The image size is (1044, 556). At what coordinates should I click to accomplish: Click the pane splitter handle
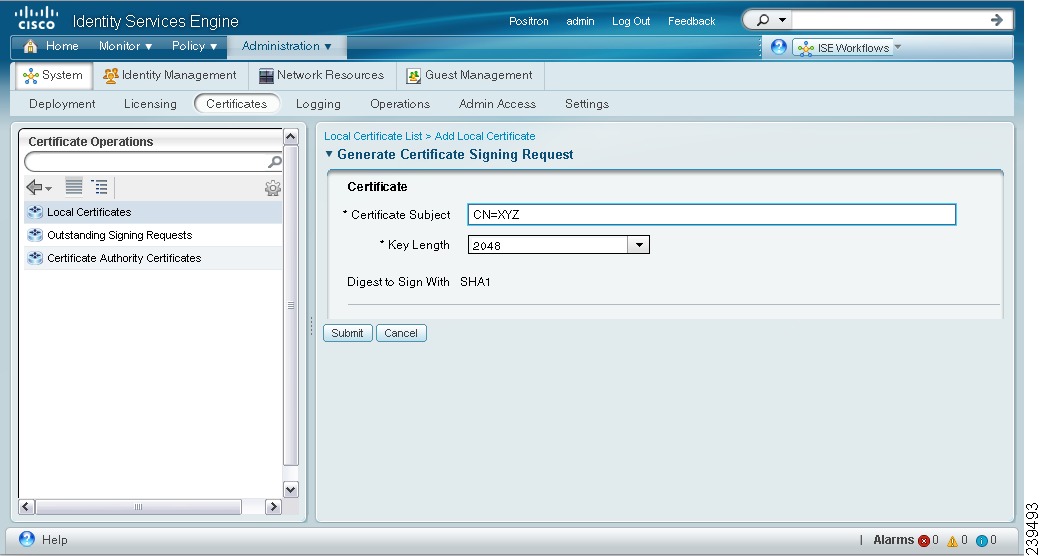click(x=311, y=326)
